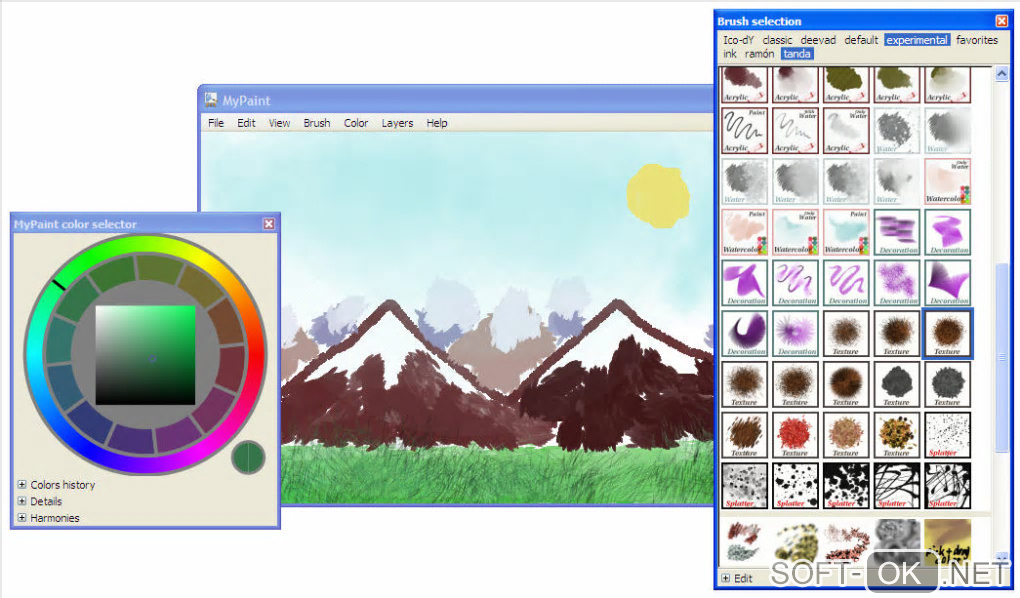Choose the gray blurry Splatter brush
The width and height of the screenshot is (1020, 598).
(x=744, y=486)
